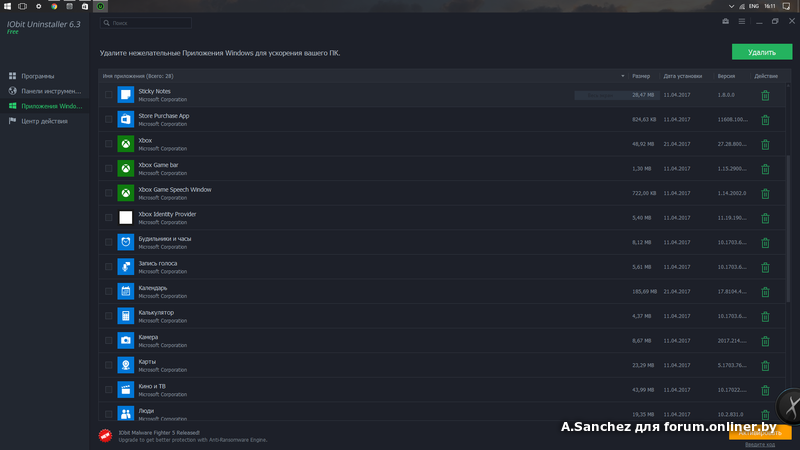The height and width of the screenshot is (450, 800).
Task: Delete Кино и ТВ with trash icon
Action: click(765, 390)
